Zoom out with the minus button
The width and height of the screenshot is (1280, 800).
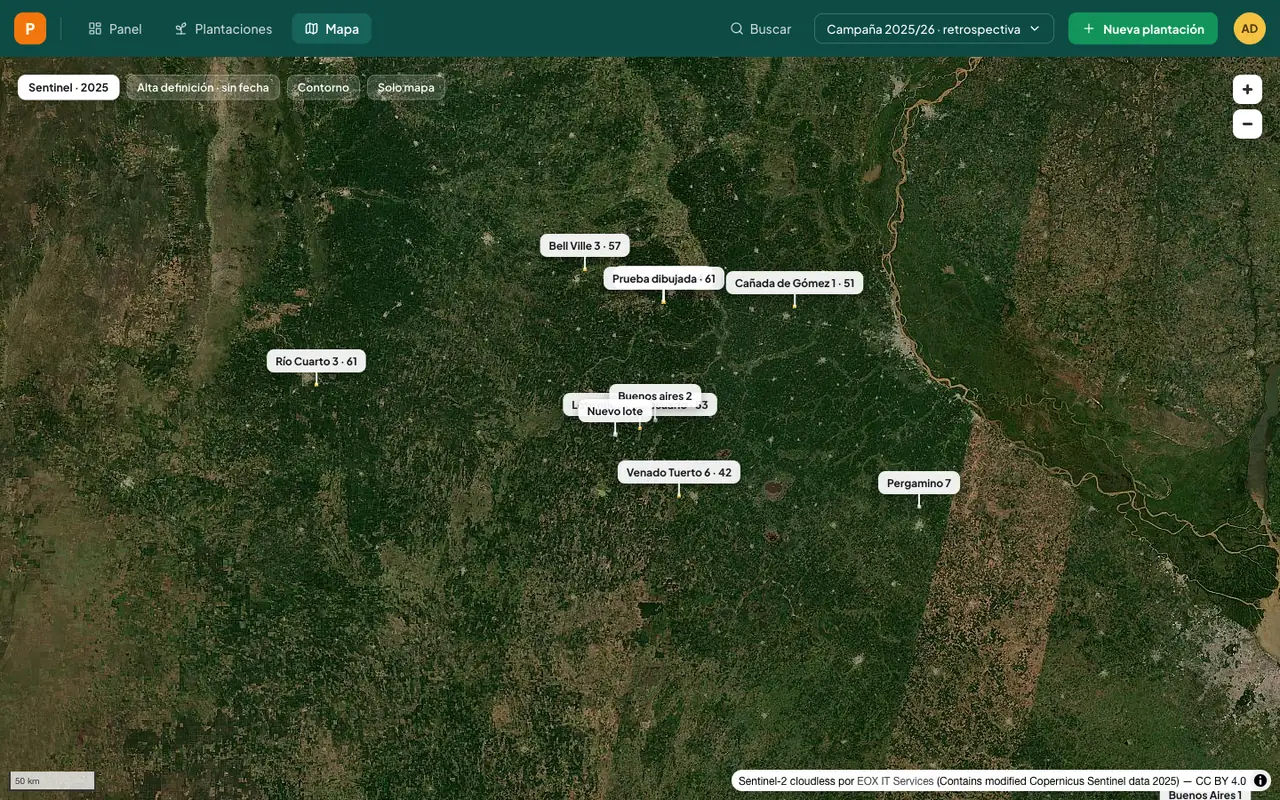(x=1247, y=124)
